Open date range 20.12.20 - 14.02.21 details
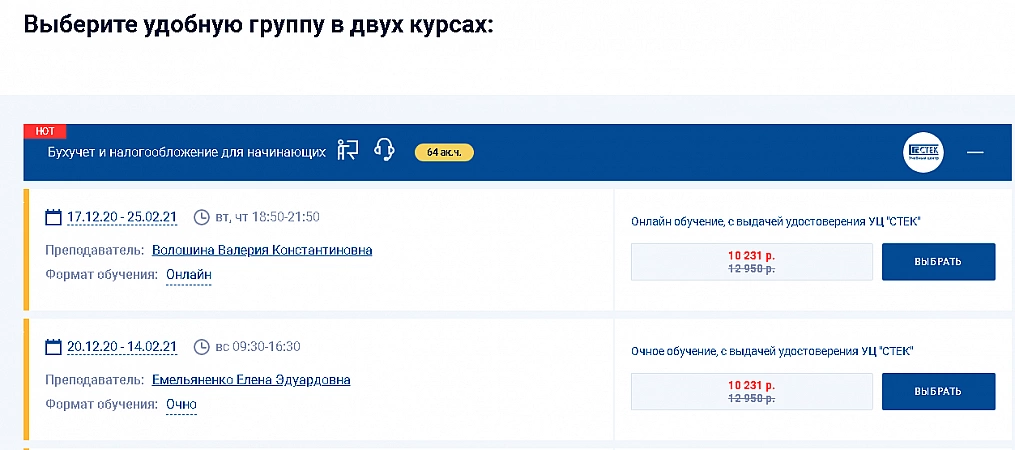The image size is (1015, 450). pos(122,347)
